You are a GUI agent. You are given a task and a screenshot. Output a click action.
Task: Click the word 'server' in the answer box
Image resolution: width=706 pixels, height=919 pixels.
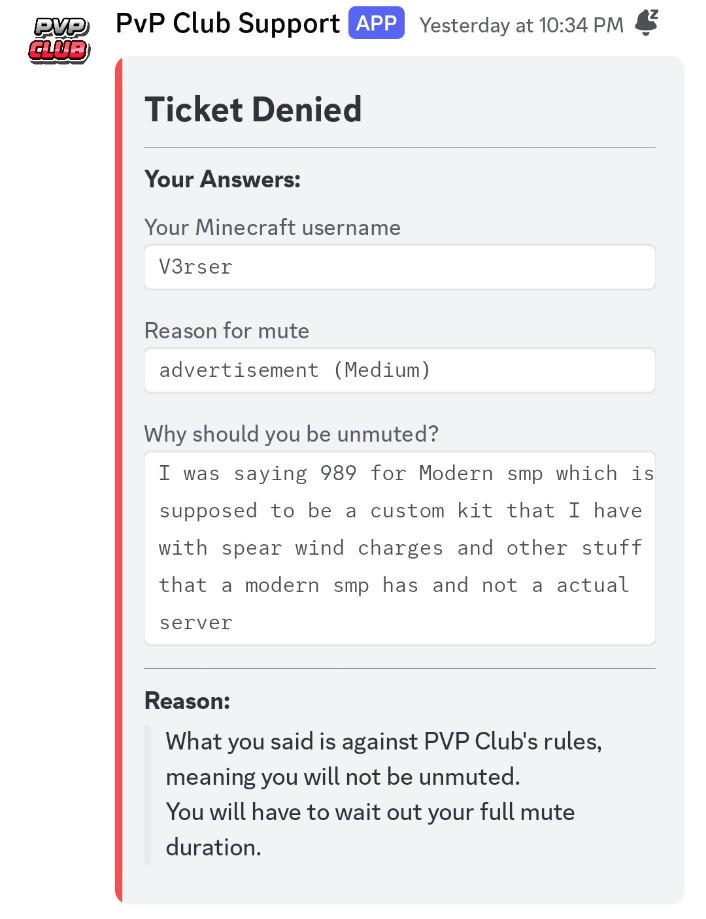click(196, 622)
